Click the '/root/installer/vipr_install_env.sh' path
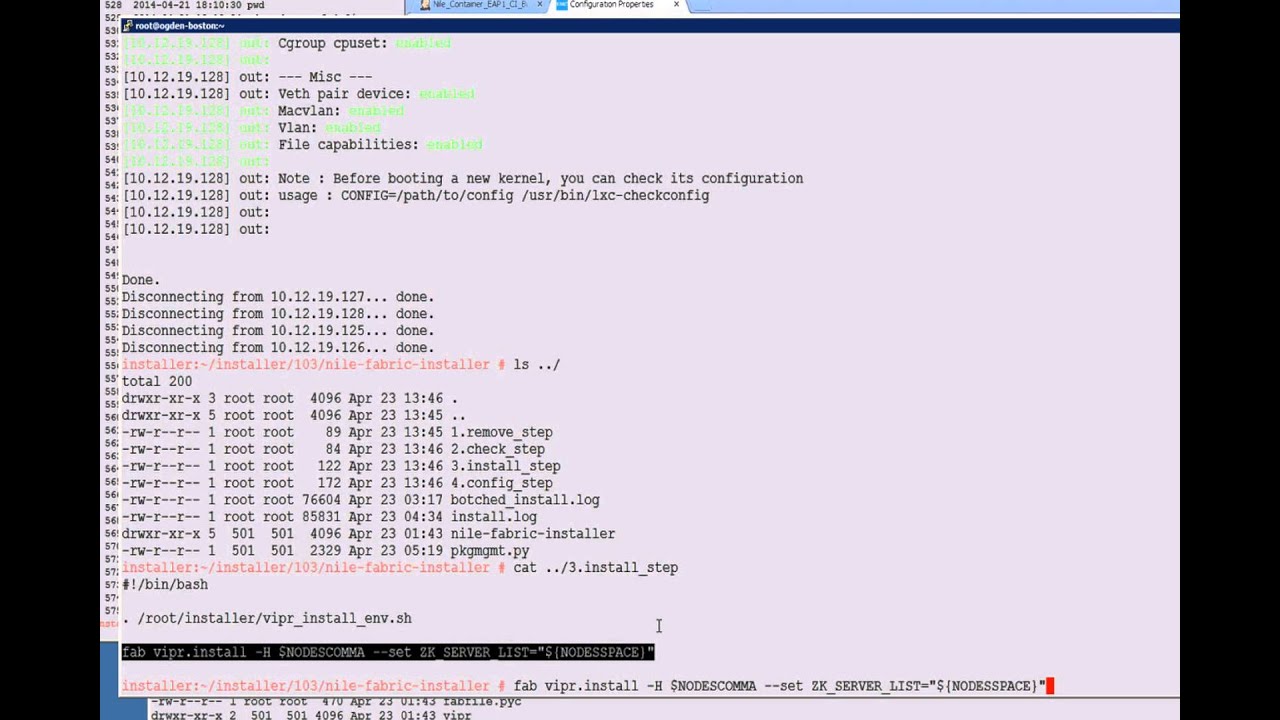 [x=274, y=618]
